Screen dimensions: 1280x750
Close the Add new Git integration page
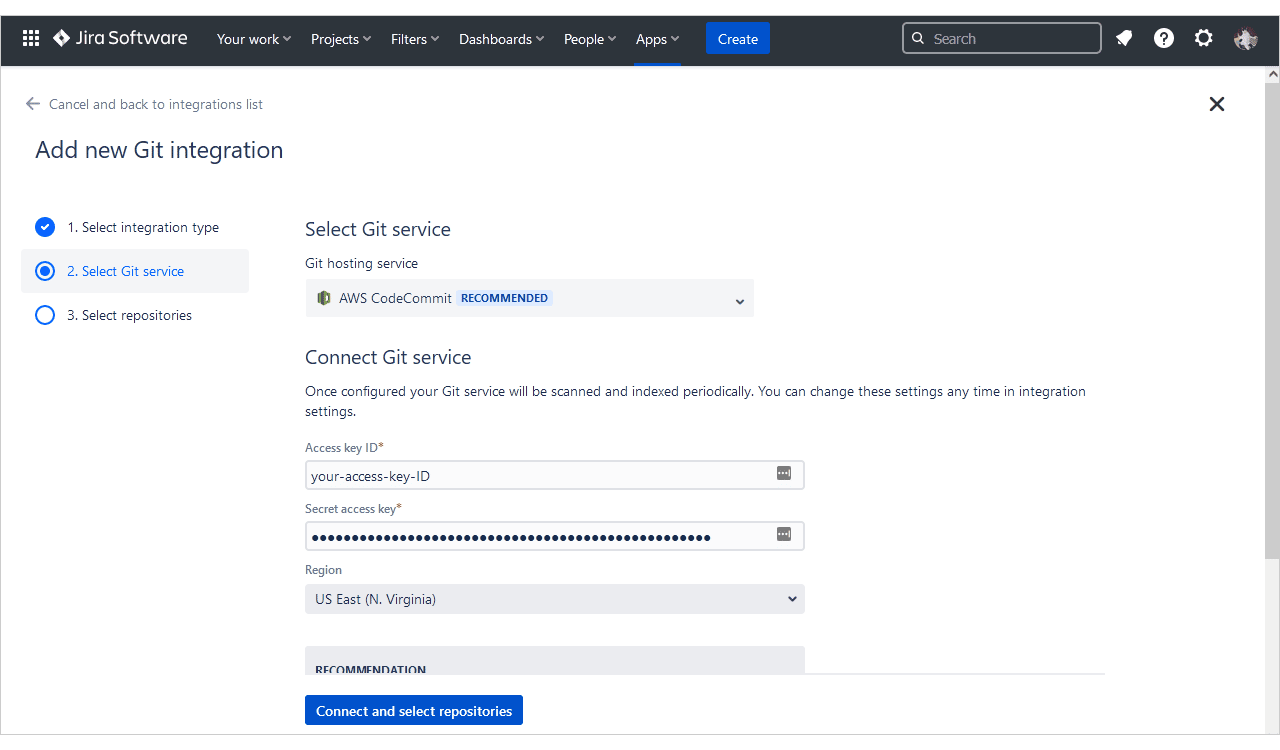[1216, 104]
